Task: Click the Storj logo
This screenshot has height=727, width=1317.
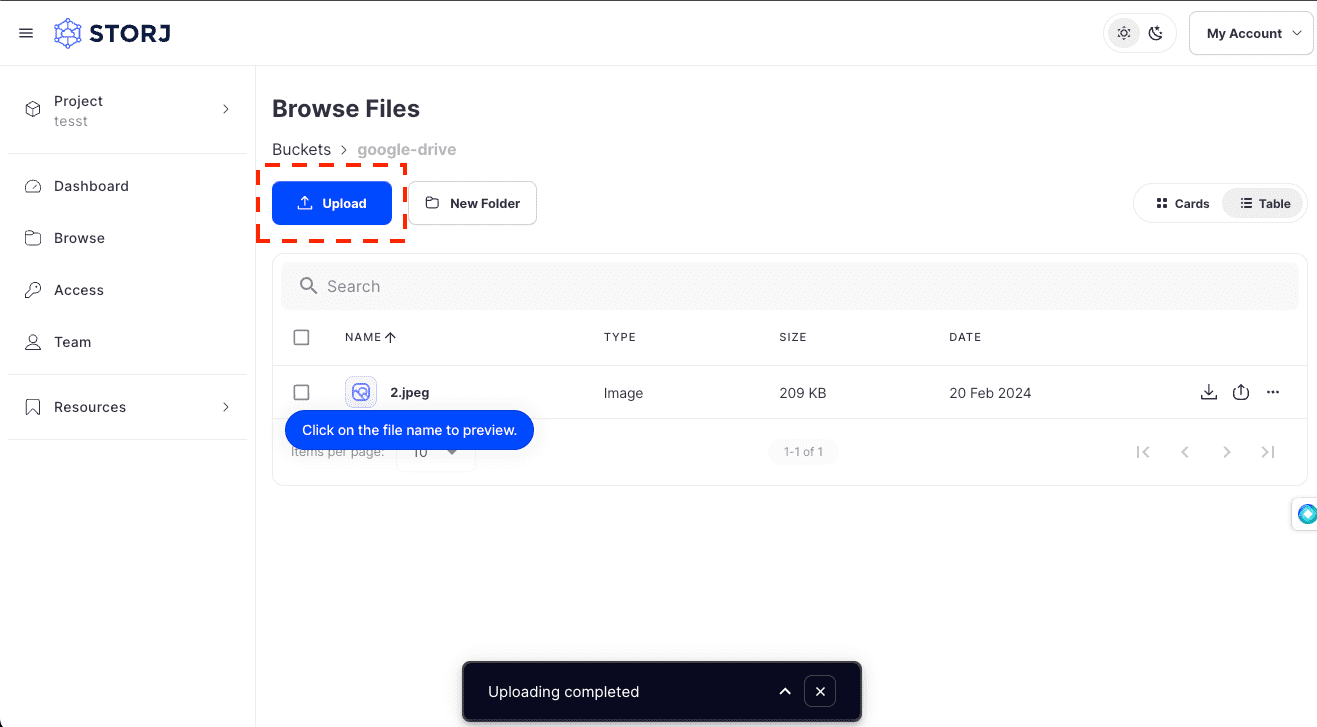Action: click(x=112, y=33)
